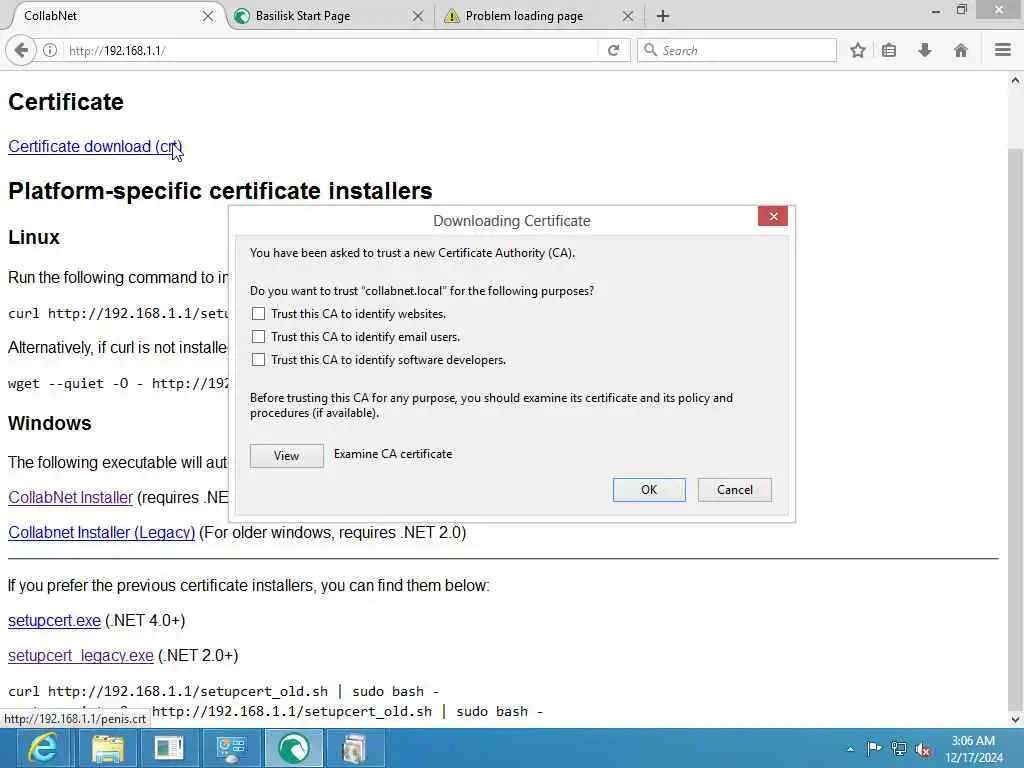The height and width of the screenshot is (768, 1024).
Task: Open the Collabnet Installer (Legacy) link
Action: [x=101, y=532]
